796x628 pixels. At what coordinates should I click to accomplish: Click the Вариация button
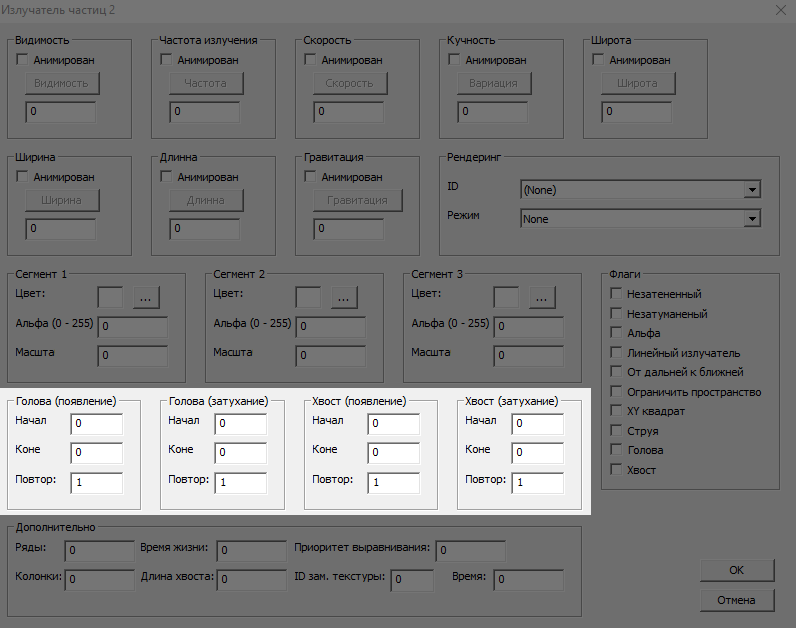[x=494, y=83]
